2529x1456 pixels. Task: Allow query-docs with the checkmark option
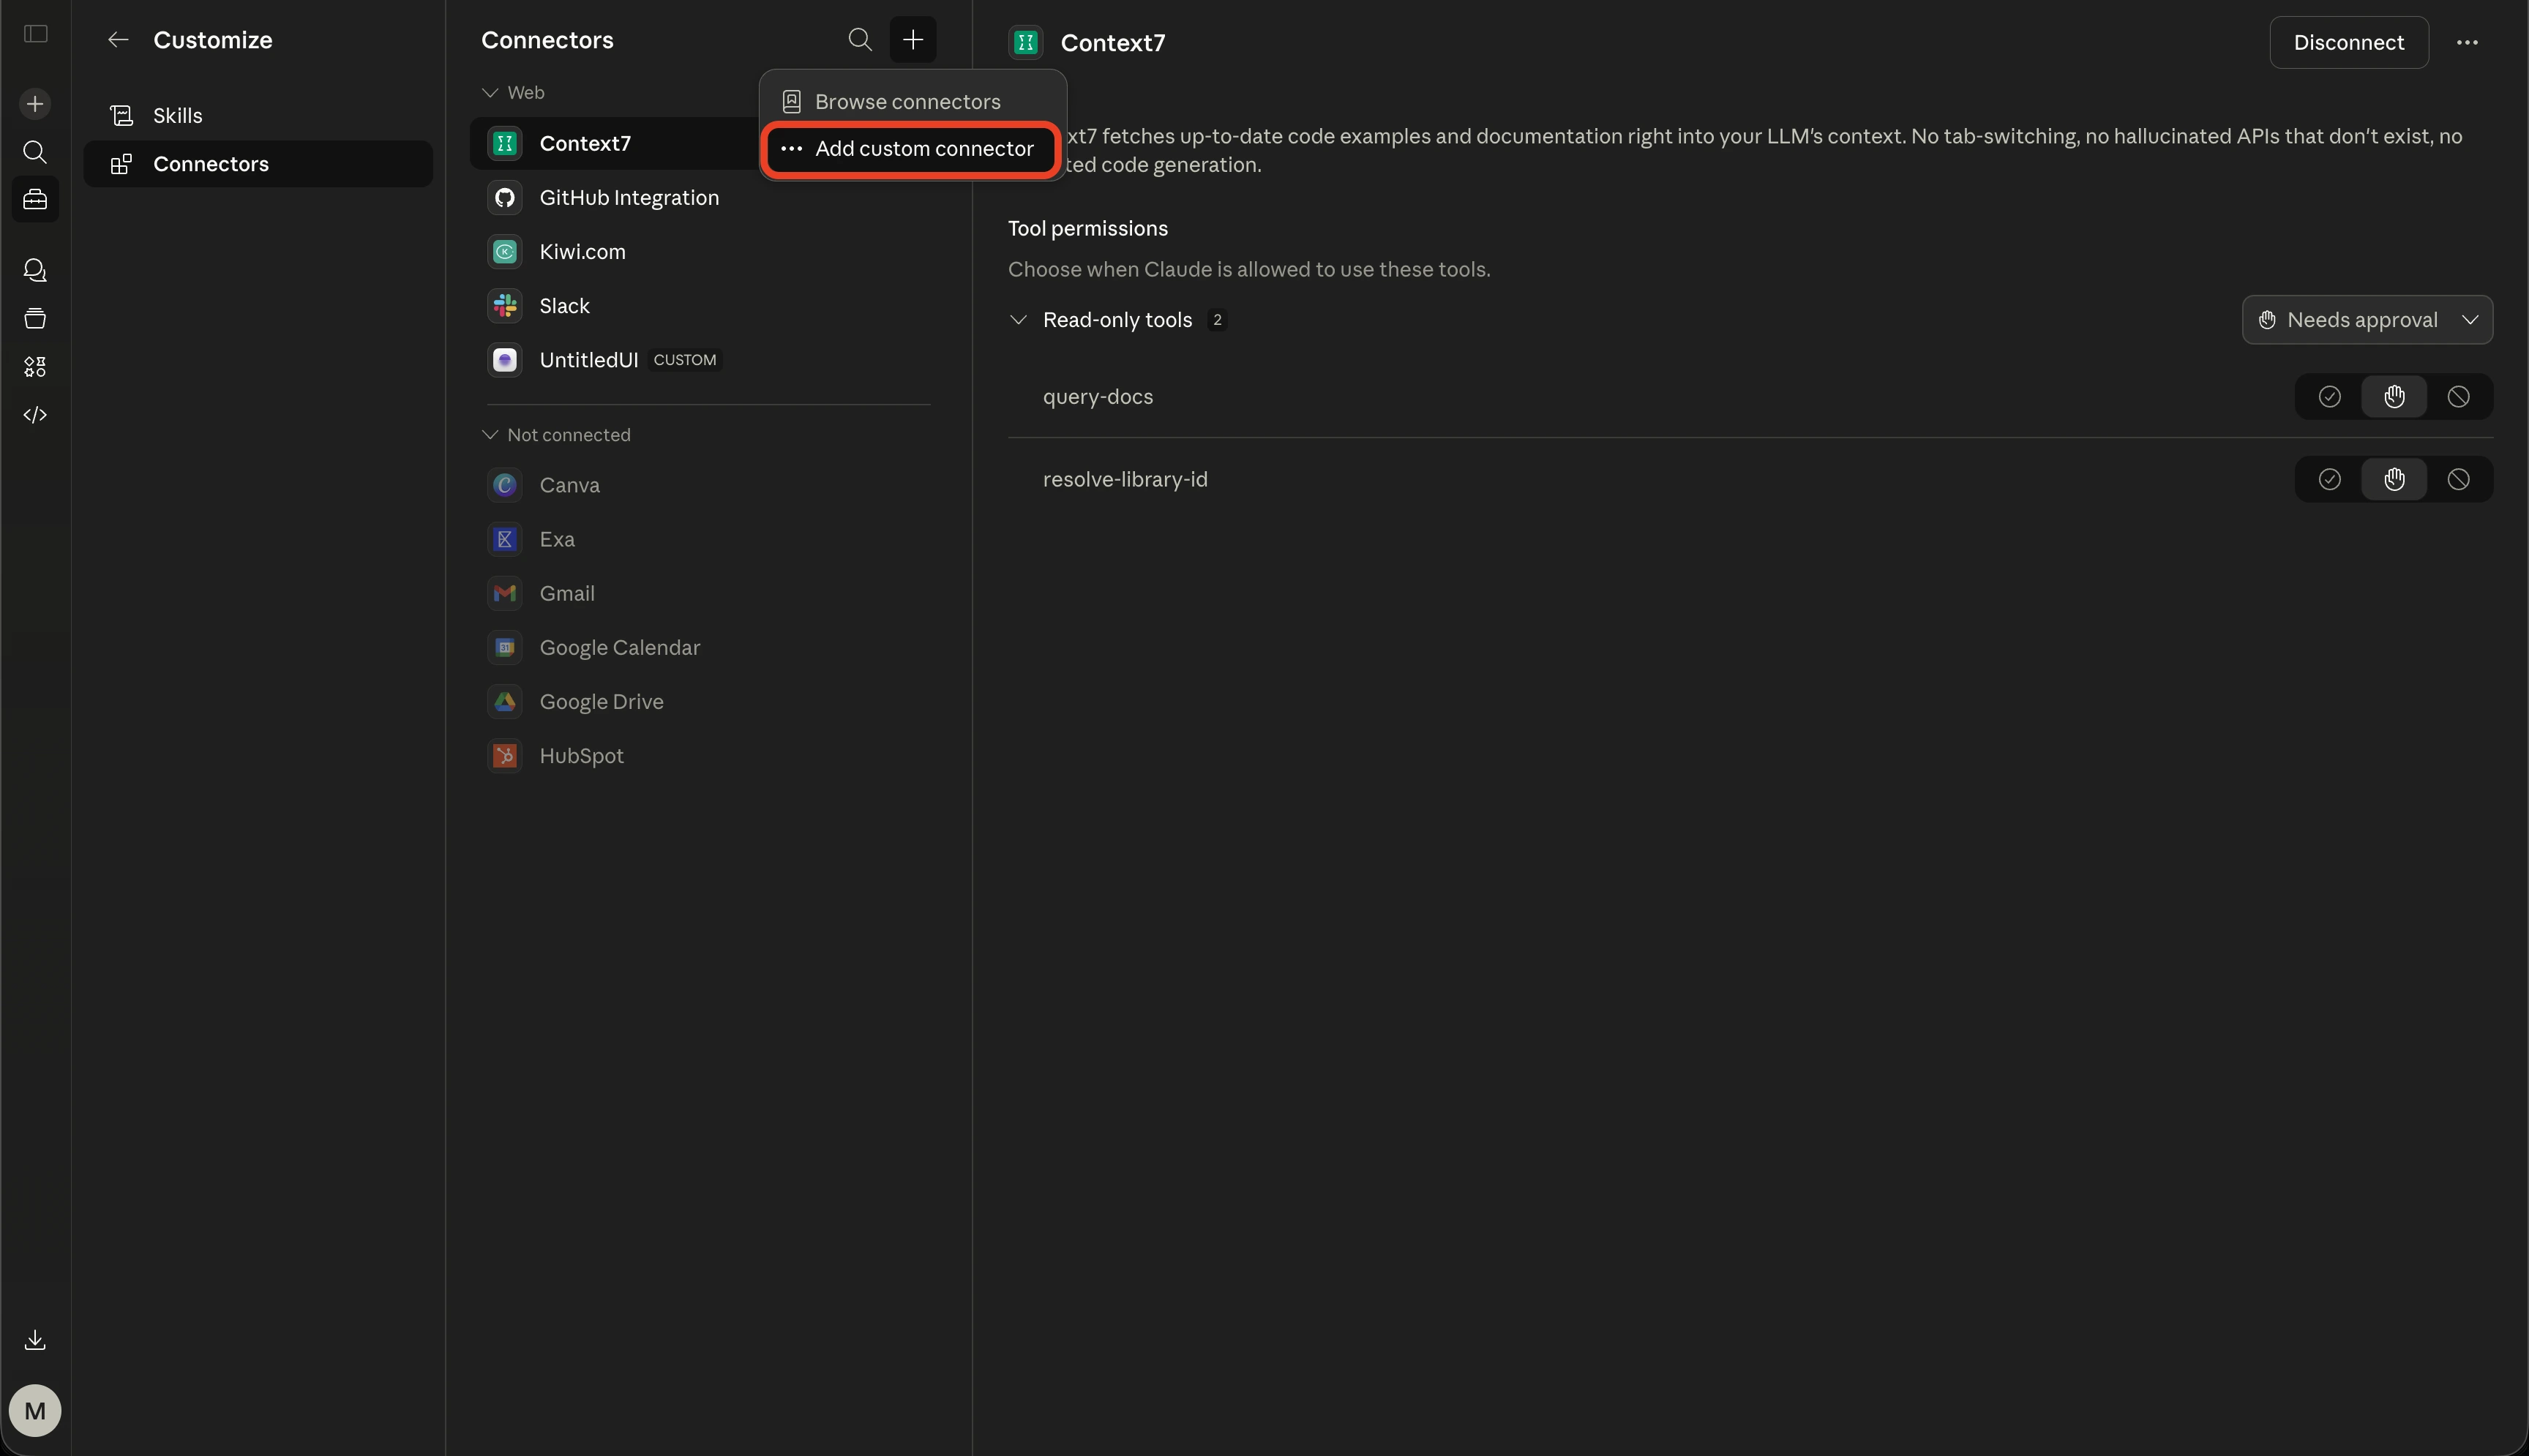coord(2330,396)
